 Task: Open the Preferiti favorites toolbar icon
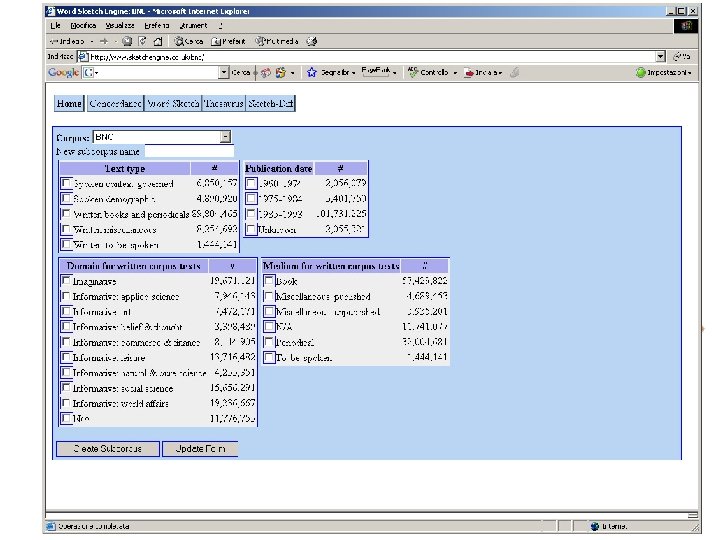coord(216,41)
